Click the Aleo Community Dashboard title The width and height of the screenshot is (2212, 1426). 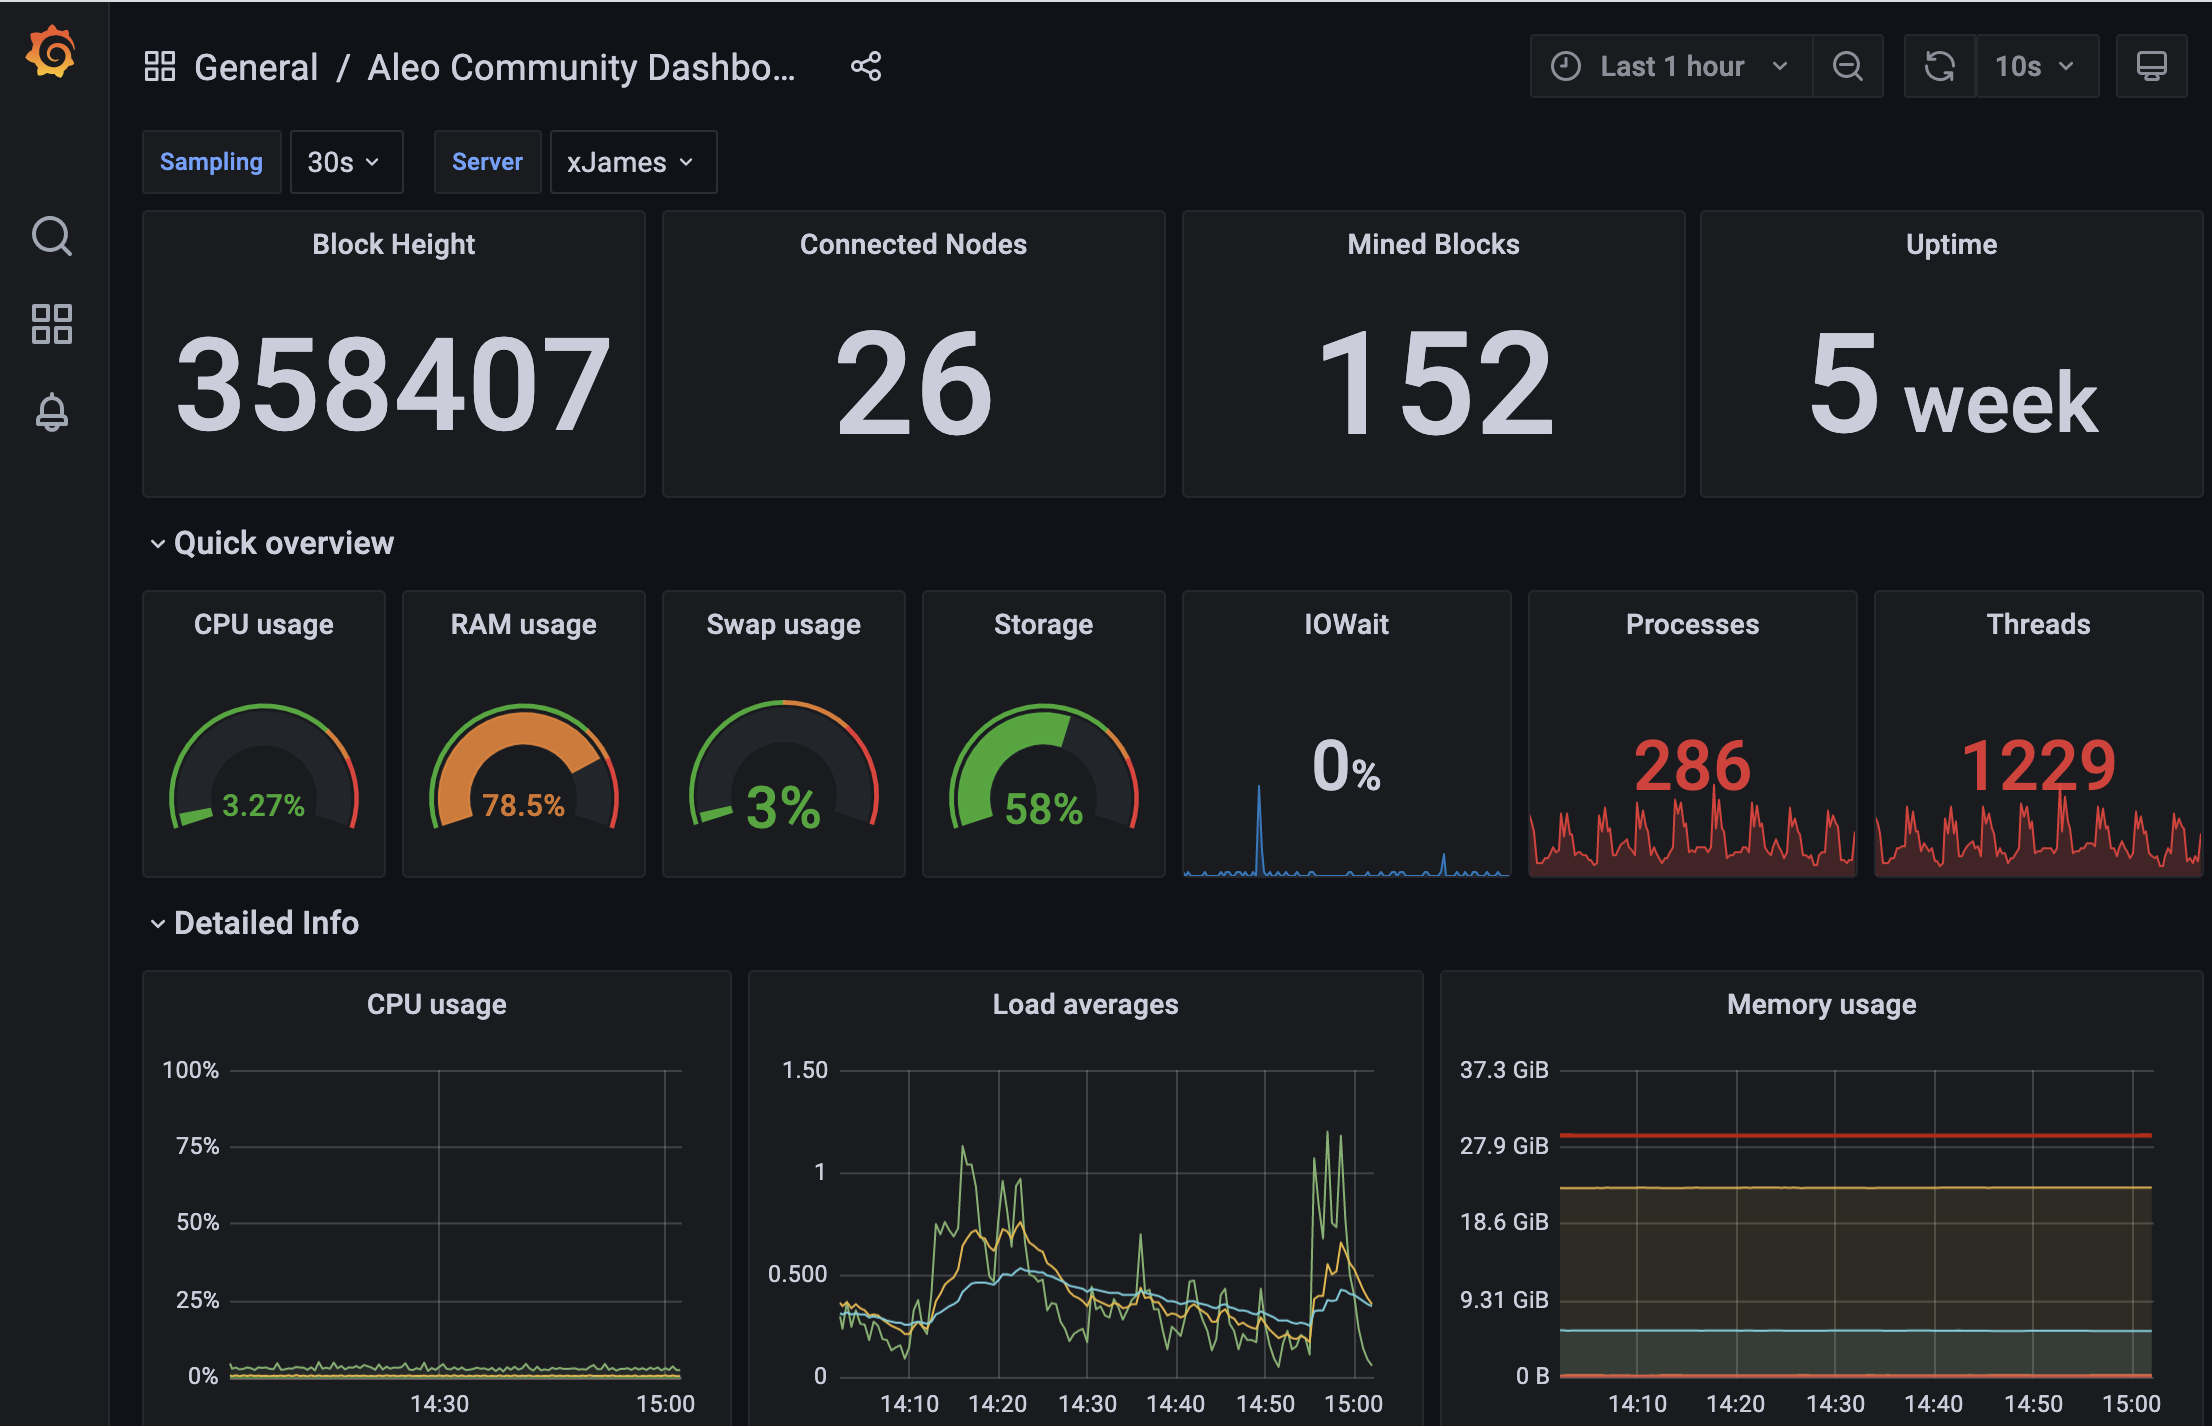coord(581,67)
